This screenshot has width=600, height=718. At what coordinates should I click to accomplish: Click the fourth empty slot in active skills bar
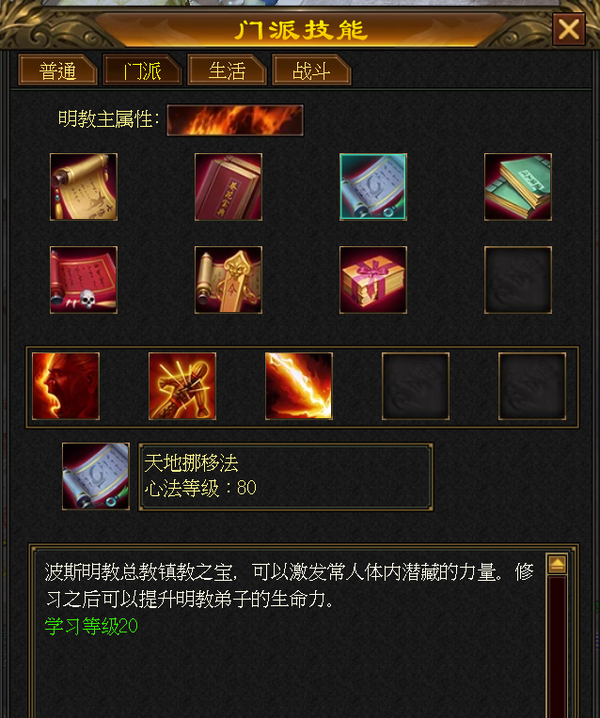(416, 386)
